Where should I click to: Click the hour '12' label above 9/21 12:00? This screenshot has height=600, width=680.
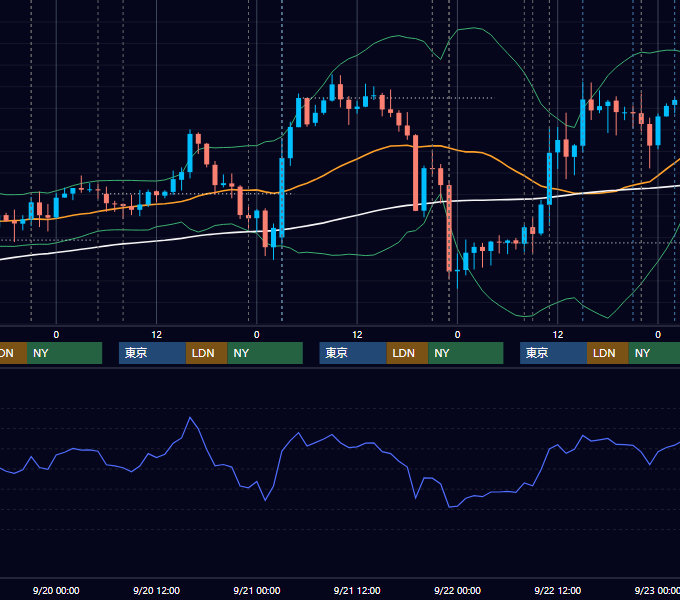pos(357,335)
